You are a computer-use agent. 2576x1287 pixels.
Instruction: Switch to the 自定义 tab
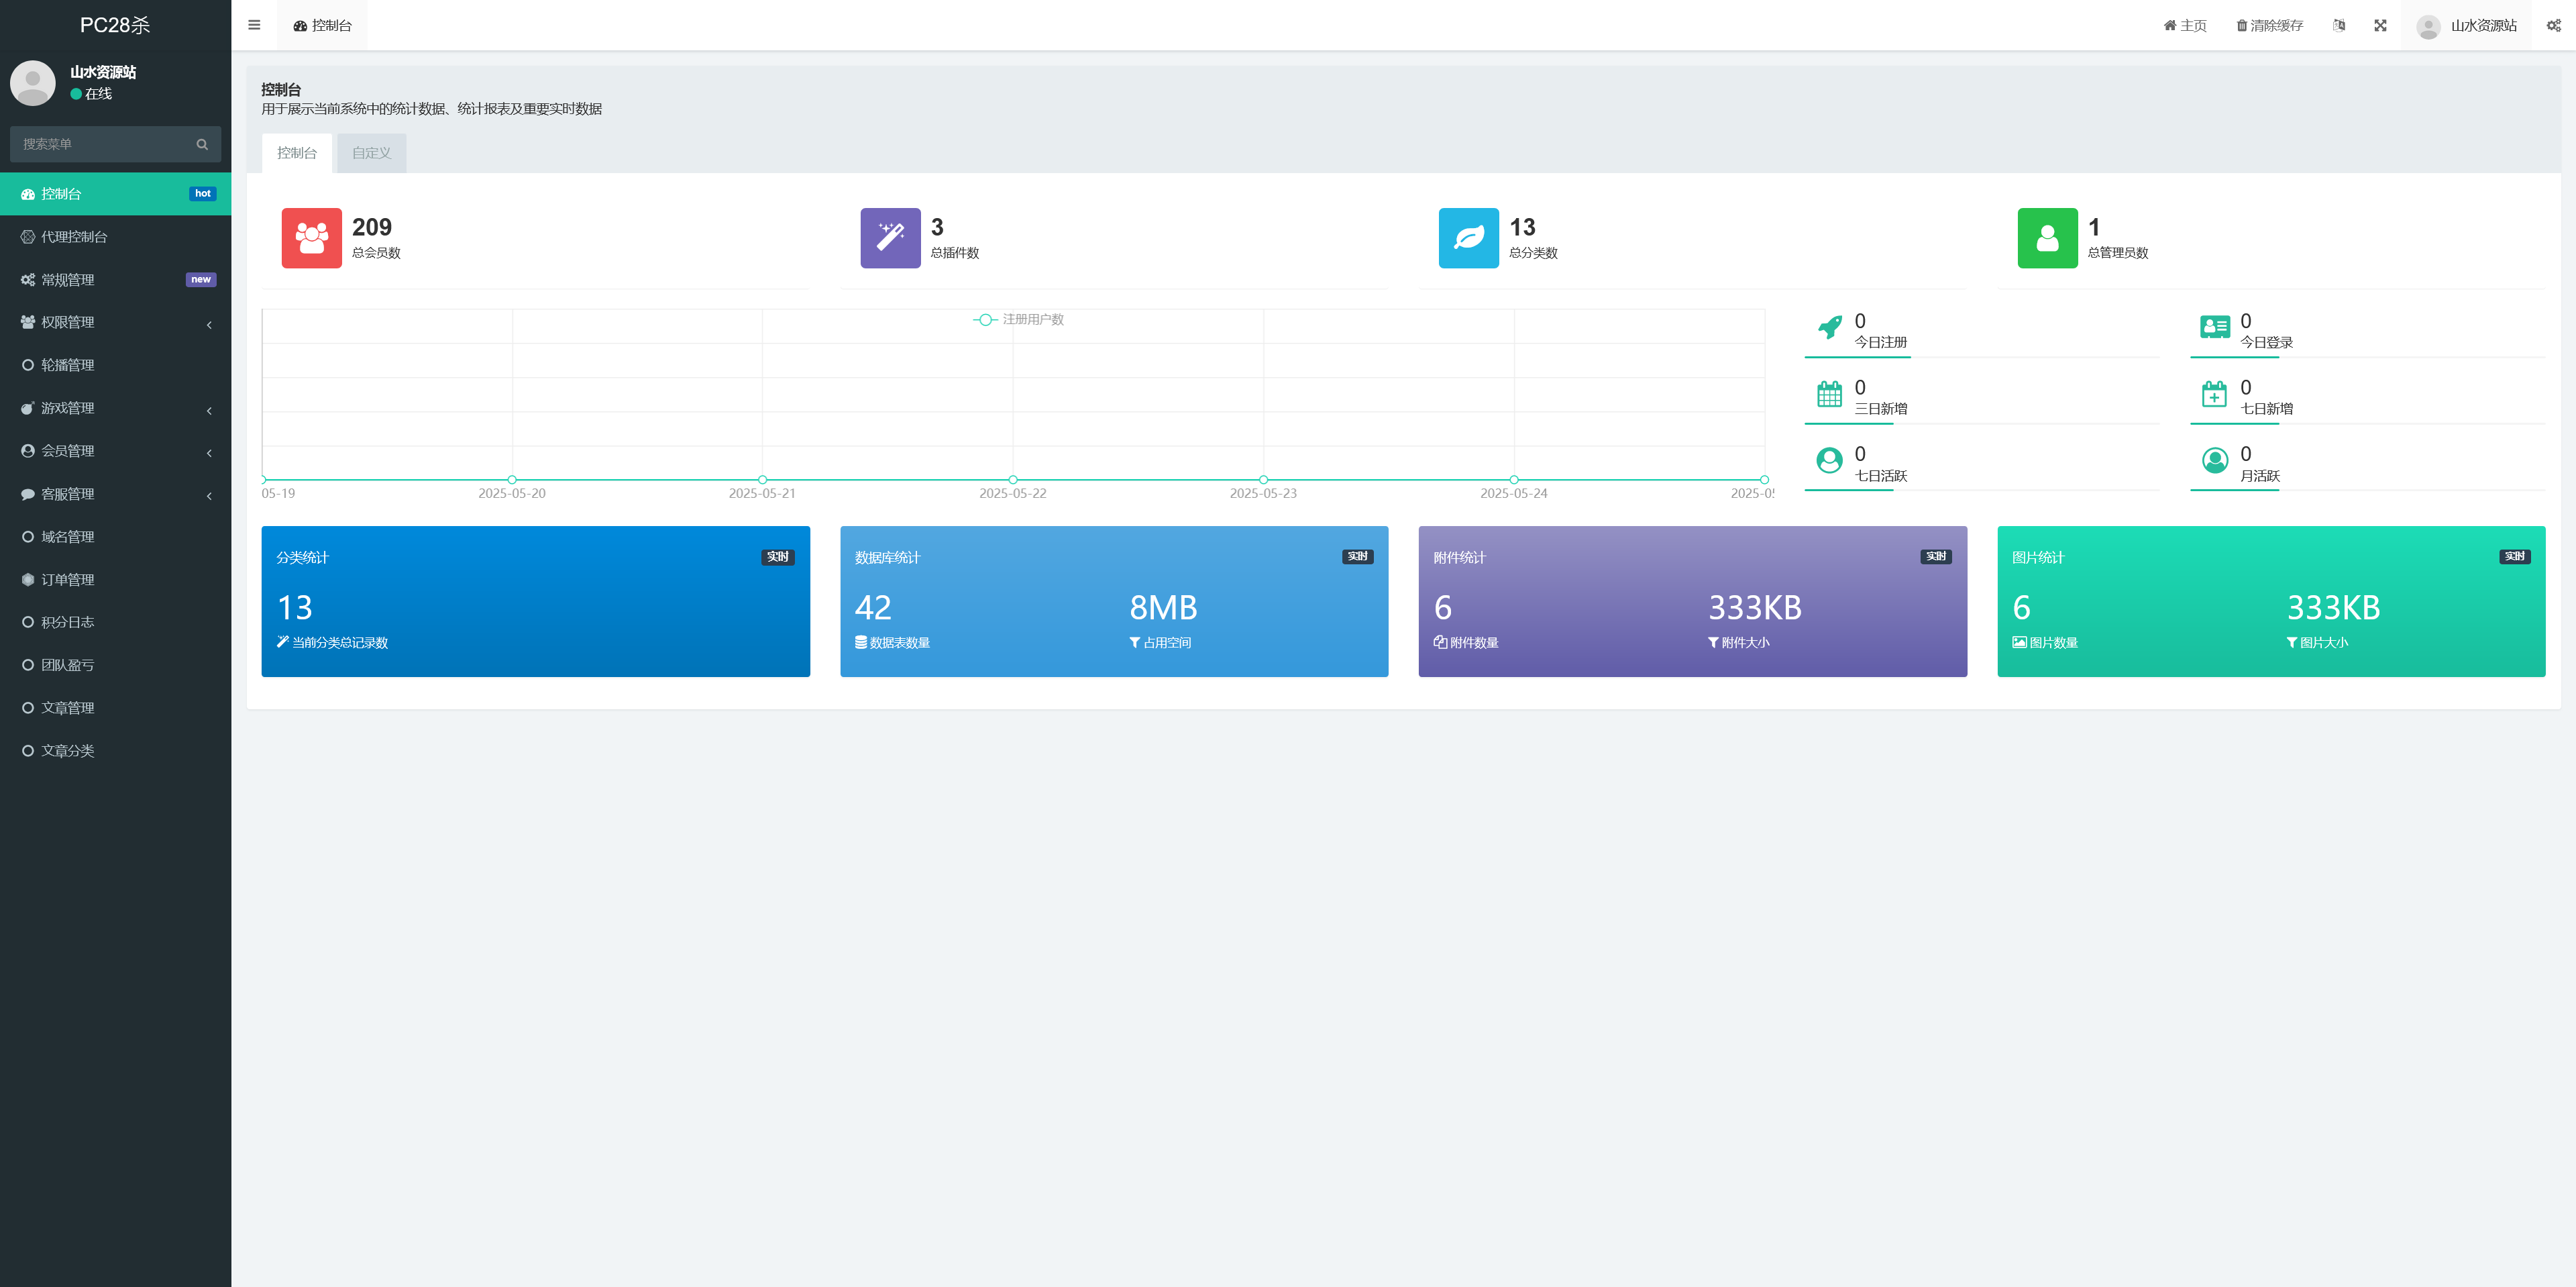click(x=371, y=153)
